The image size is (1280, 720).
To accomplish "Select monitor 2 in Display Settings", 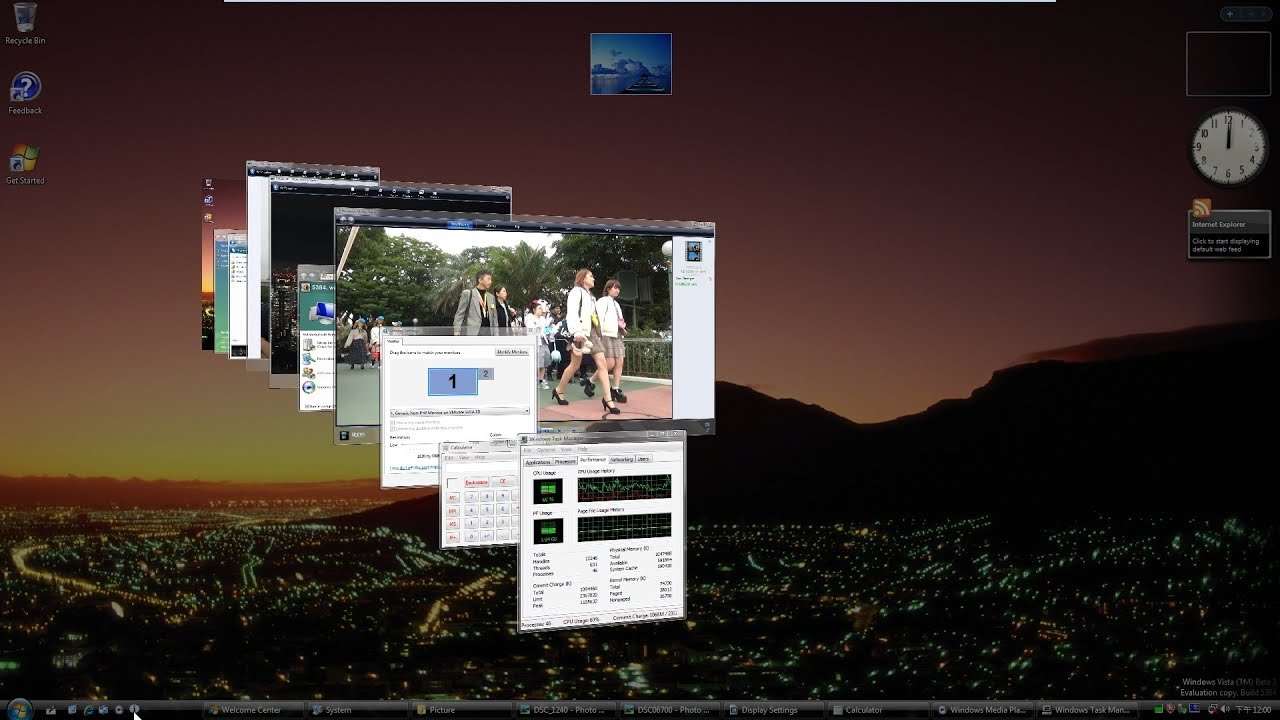I will click(x=486, y=373).
